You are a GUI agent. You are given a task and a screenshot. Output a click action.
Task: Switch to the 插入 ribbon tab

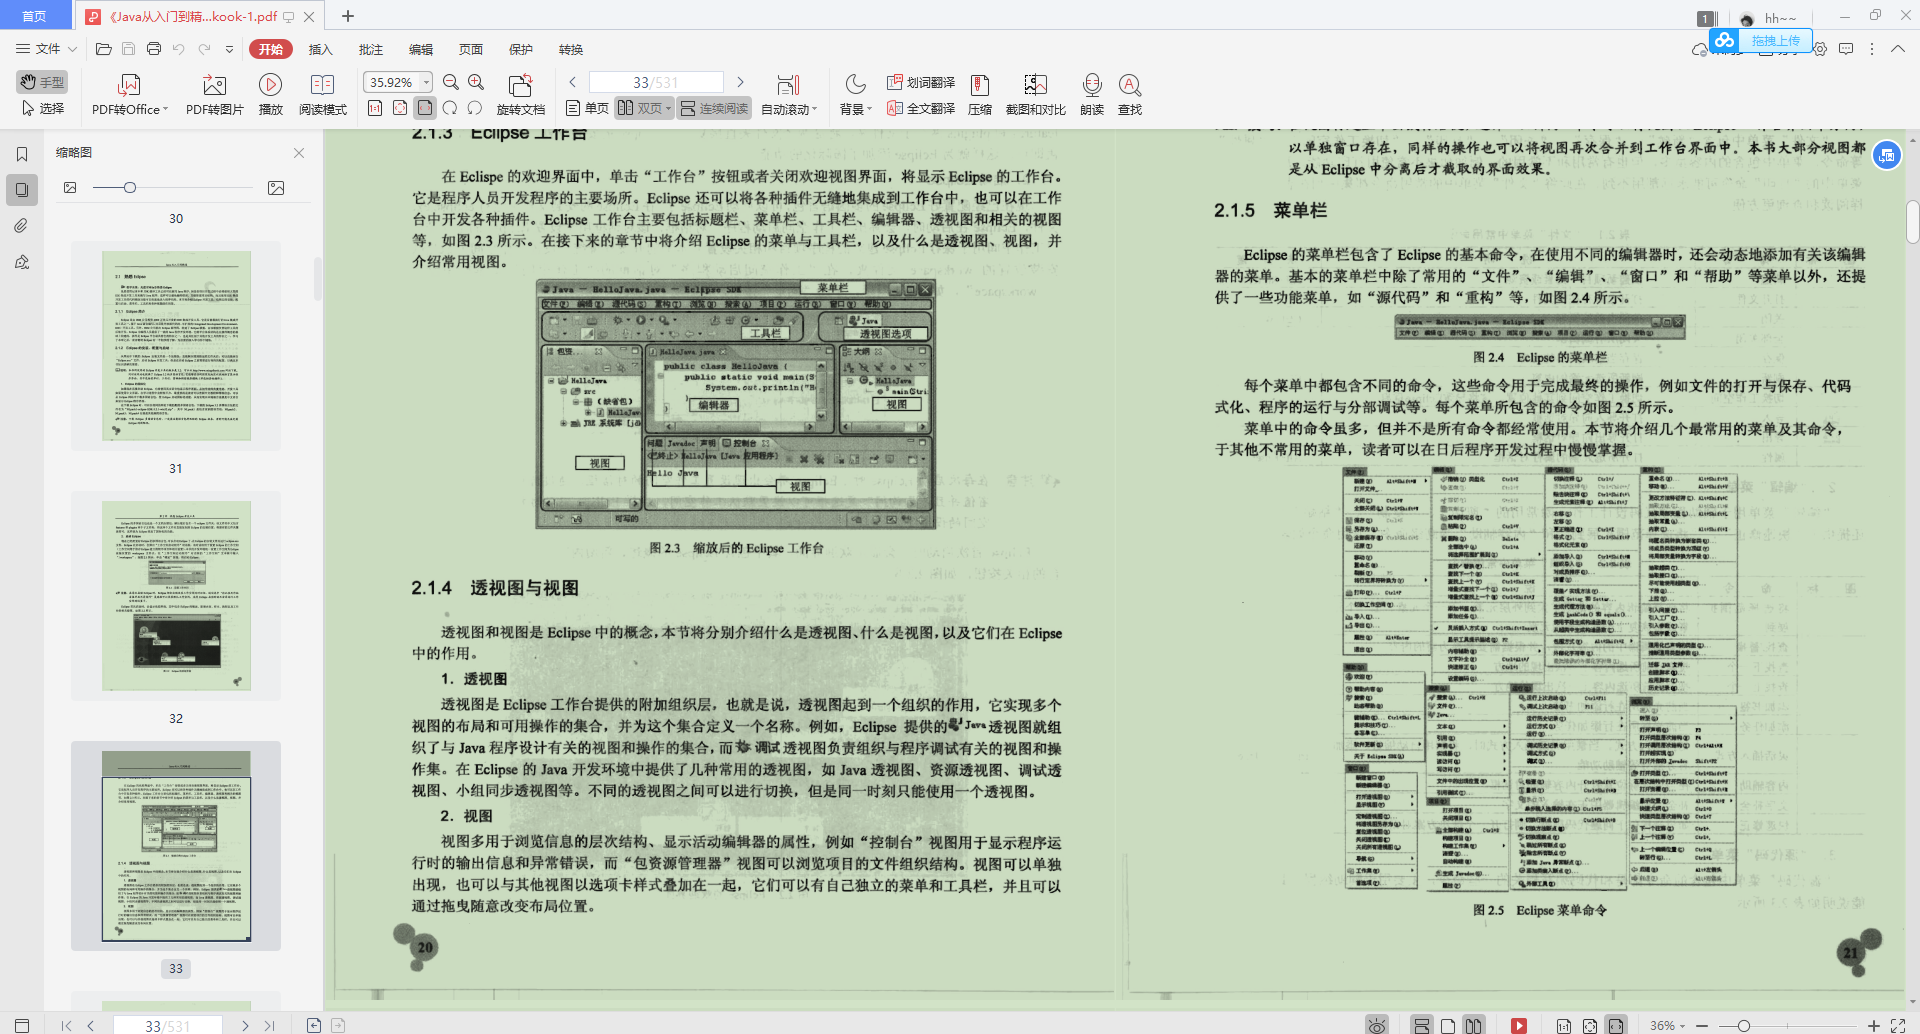[320, 49]
